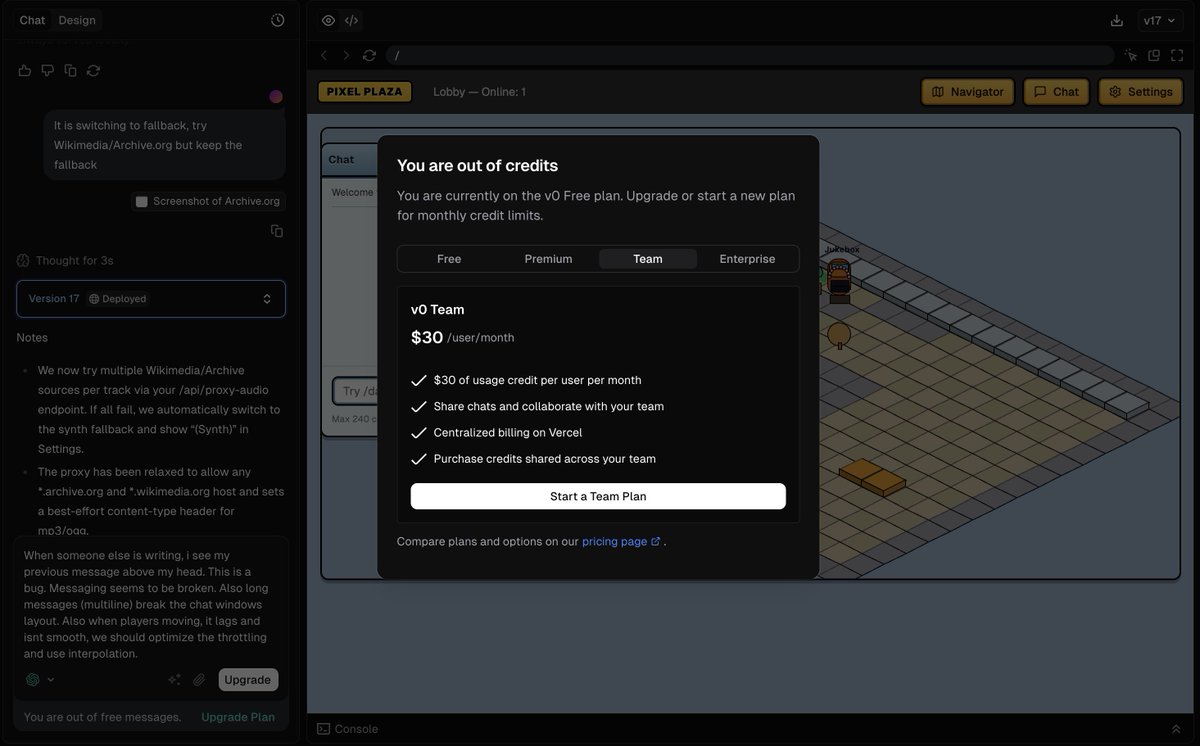1200x746 pixels.
Task: Enter fullscreen preview mode
Action: coord(1177,55)
